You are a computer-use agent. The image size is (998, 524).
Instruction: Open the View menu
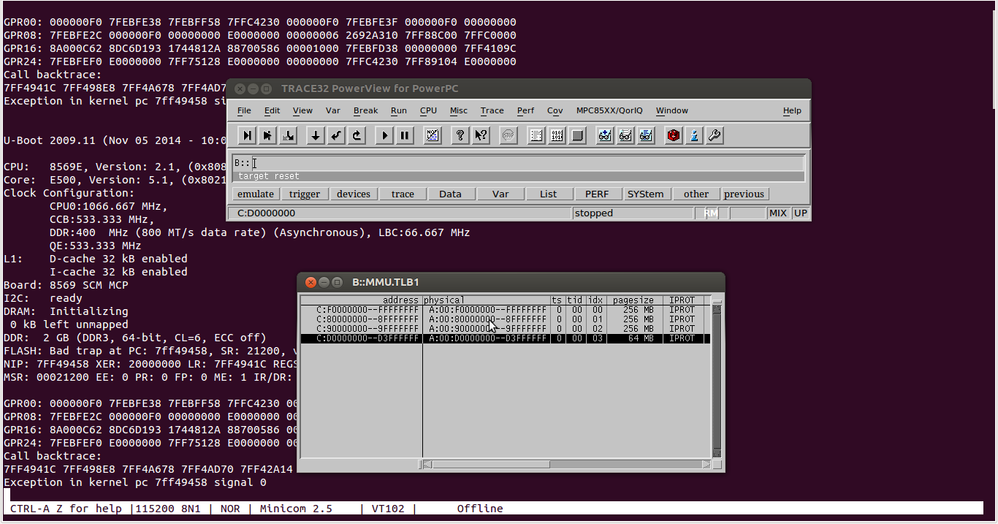pos(302,110)
